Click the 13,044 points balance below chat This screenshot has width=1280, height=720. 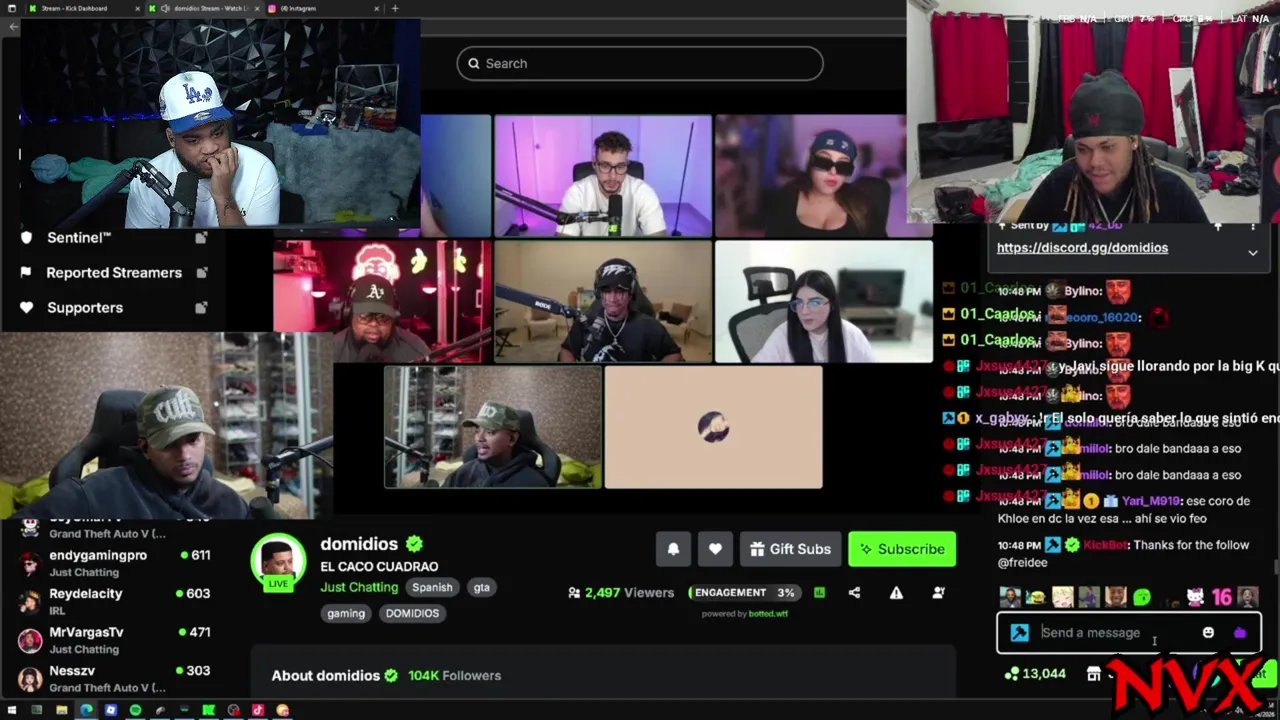(x=1036, y=674)
